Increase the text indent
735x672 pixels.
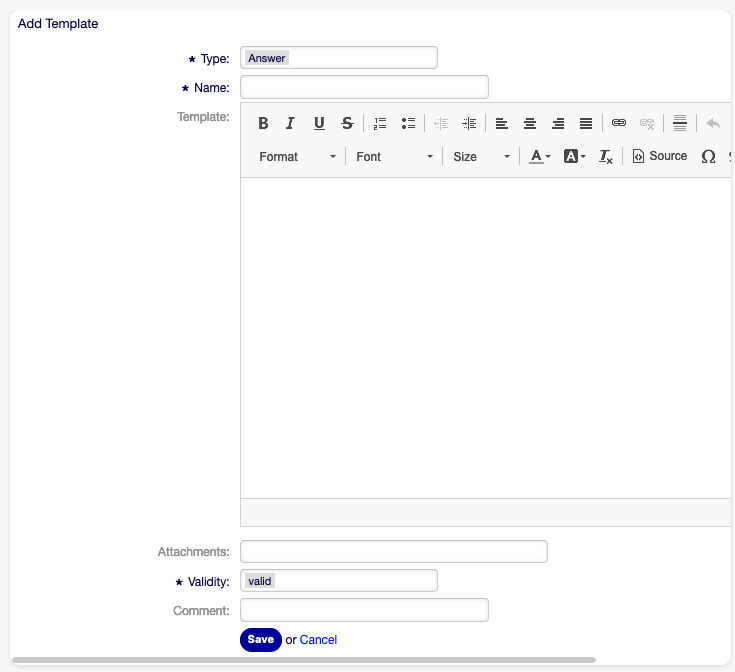click(x=469, y=123)
